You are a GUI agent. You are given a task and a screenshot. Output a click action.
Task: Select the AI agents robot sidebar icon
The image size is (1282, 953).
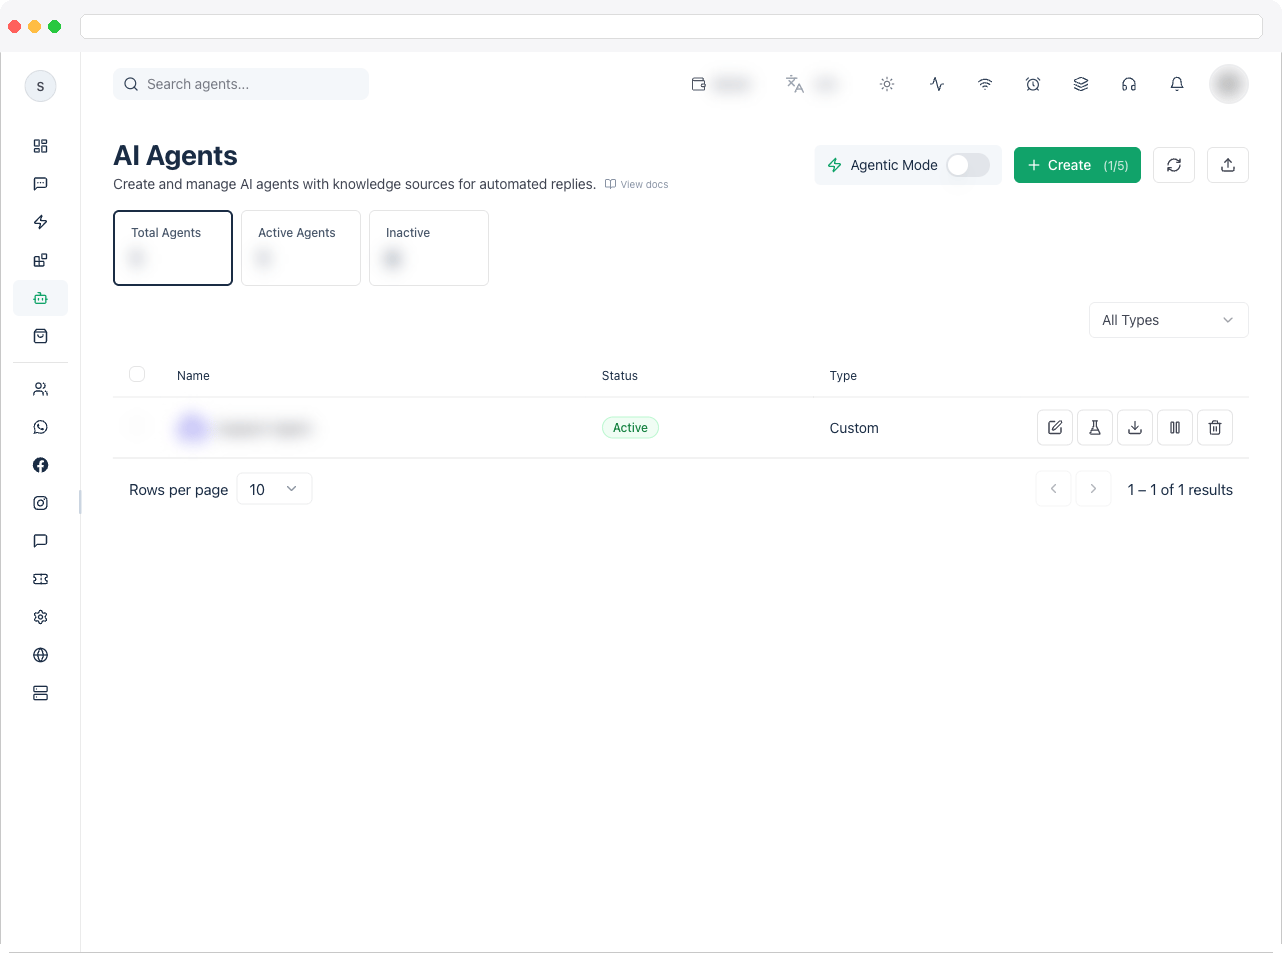tap(40, 298)
